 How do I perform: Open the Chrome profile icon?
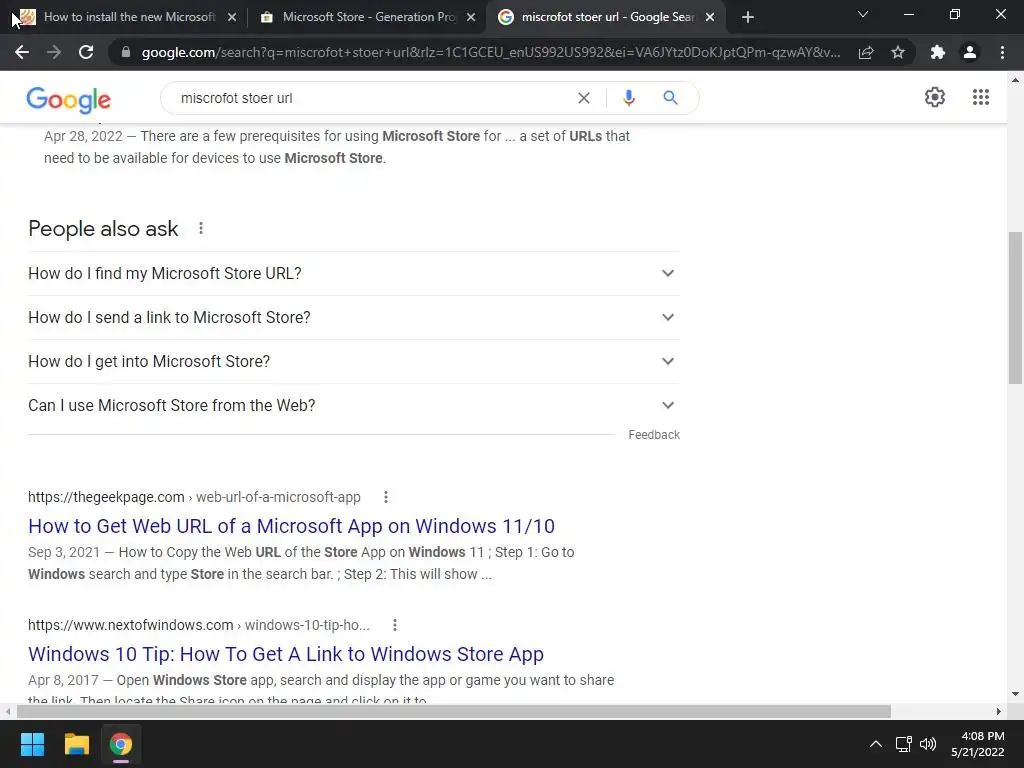(970, 52)
